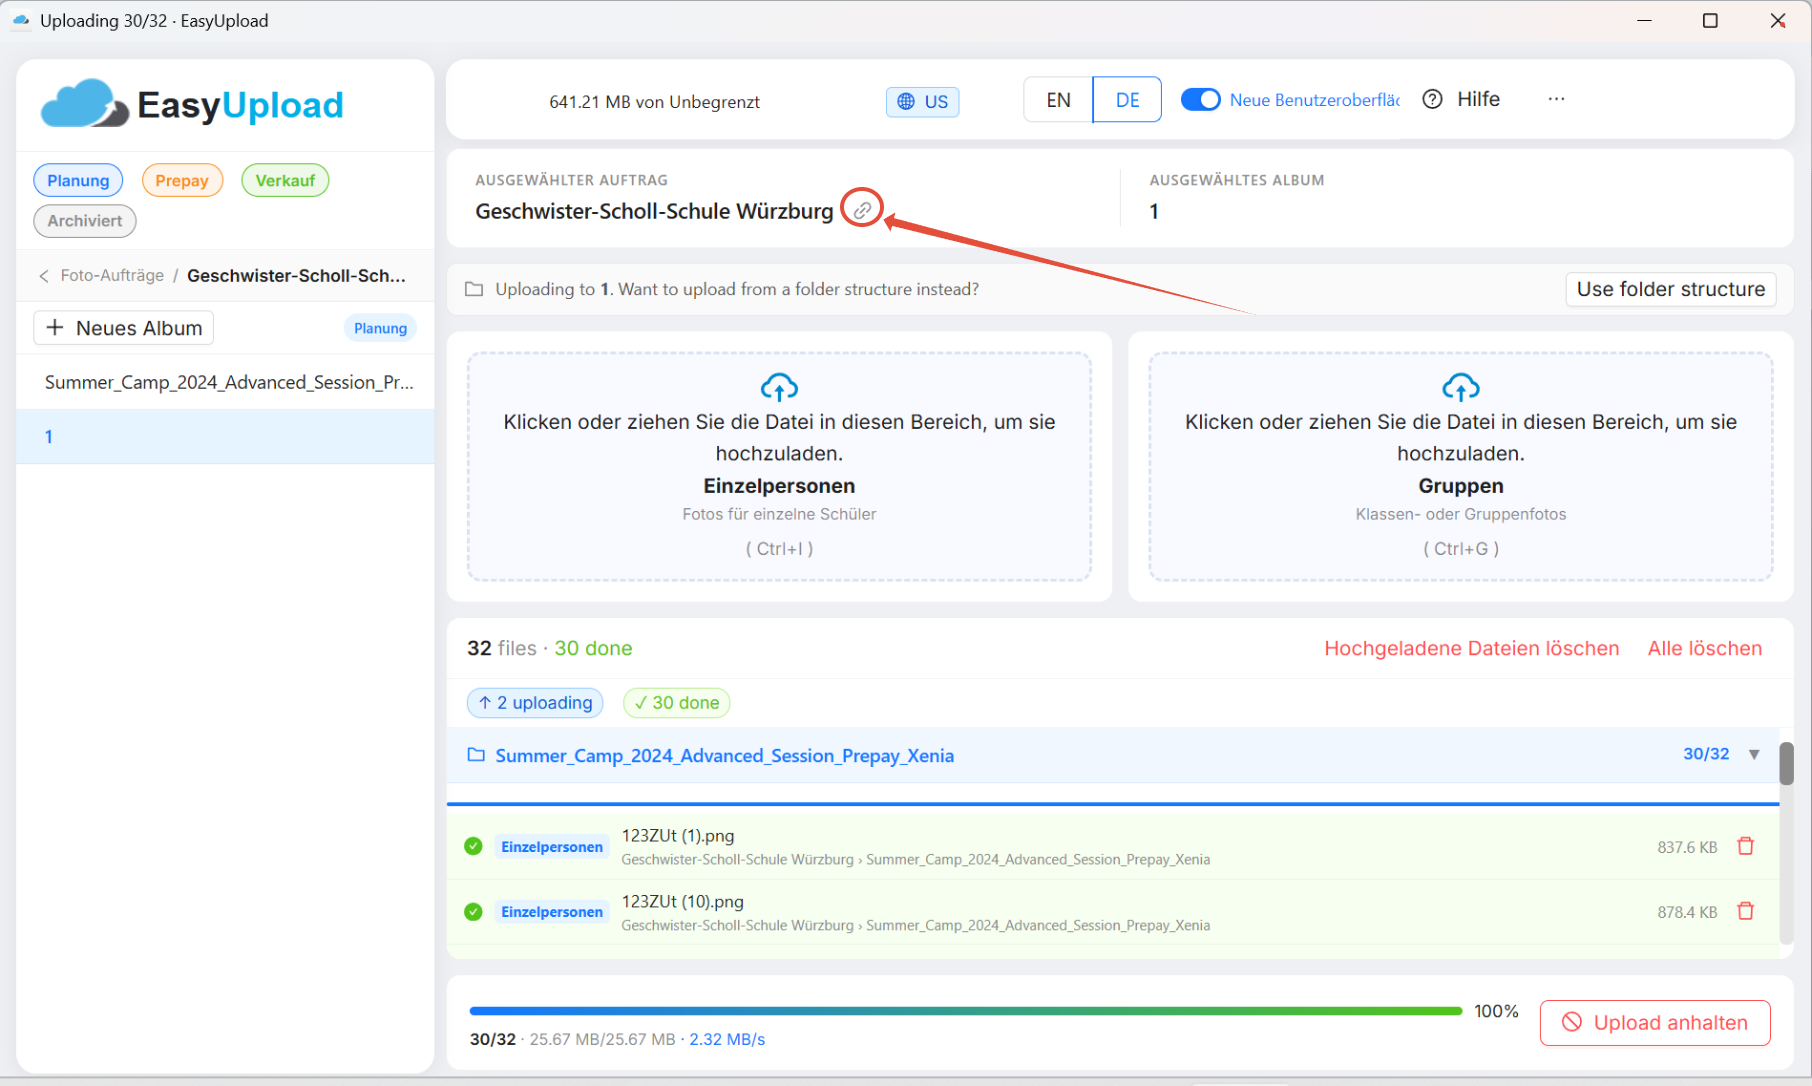Click the Gruppen upload drop area
Screen dimensions: 1812x1086
(1461, 466)
